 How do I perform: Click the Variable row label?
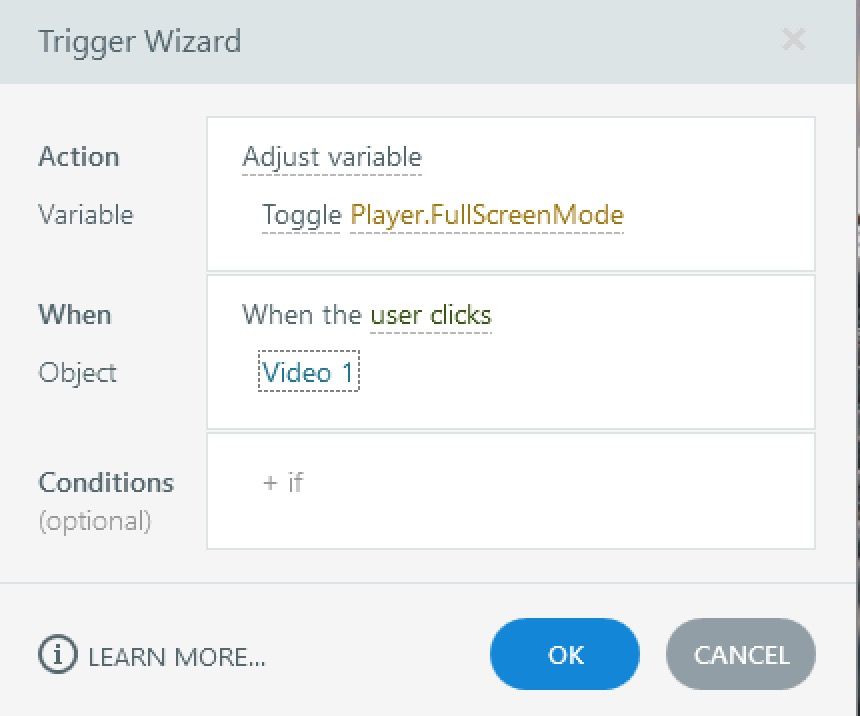[86, 215]
